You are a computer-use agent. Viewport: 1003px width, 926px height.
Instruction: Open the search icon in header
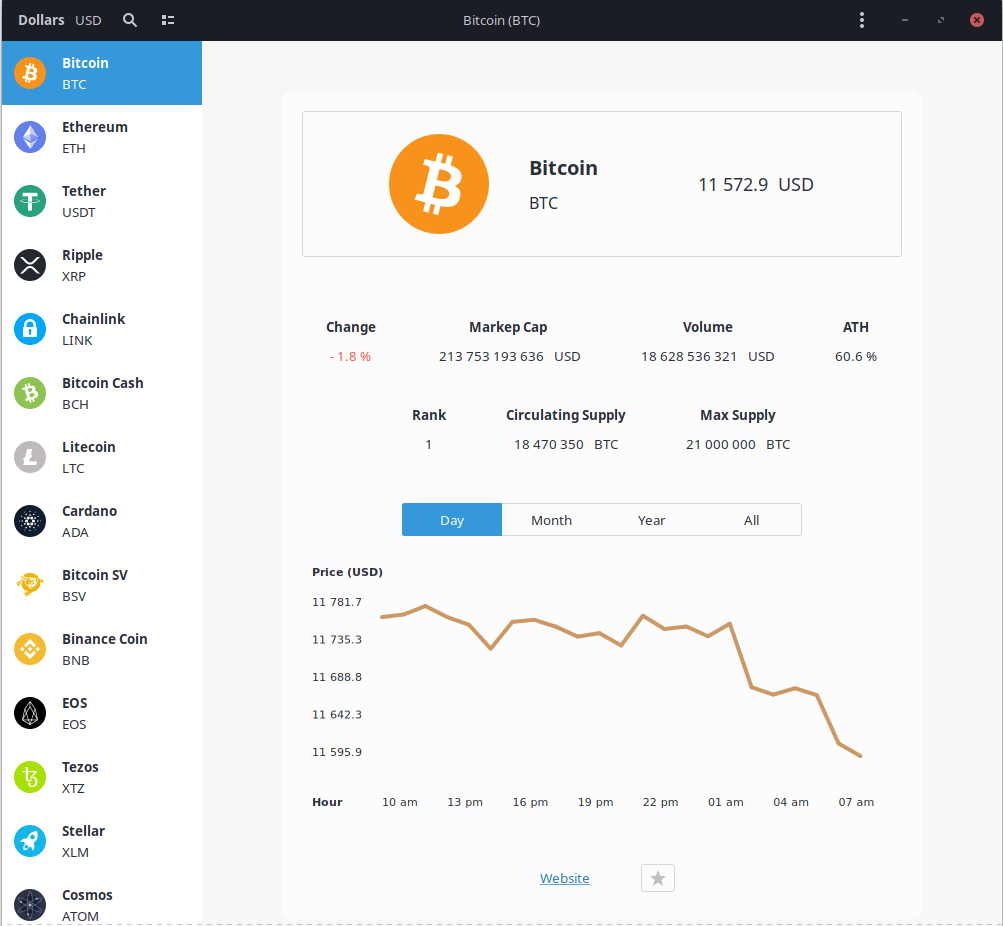coord(130,20)
